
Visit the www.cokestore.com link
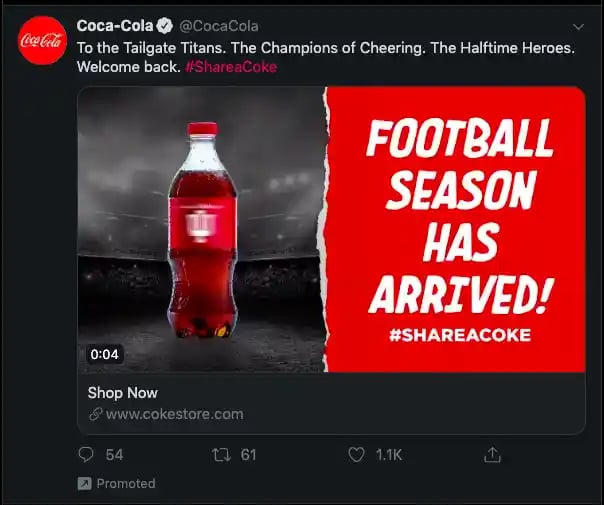click(x=174, y=414)
